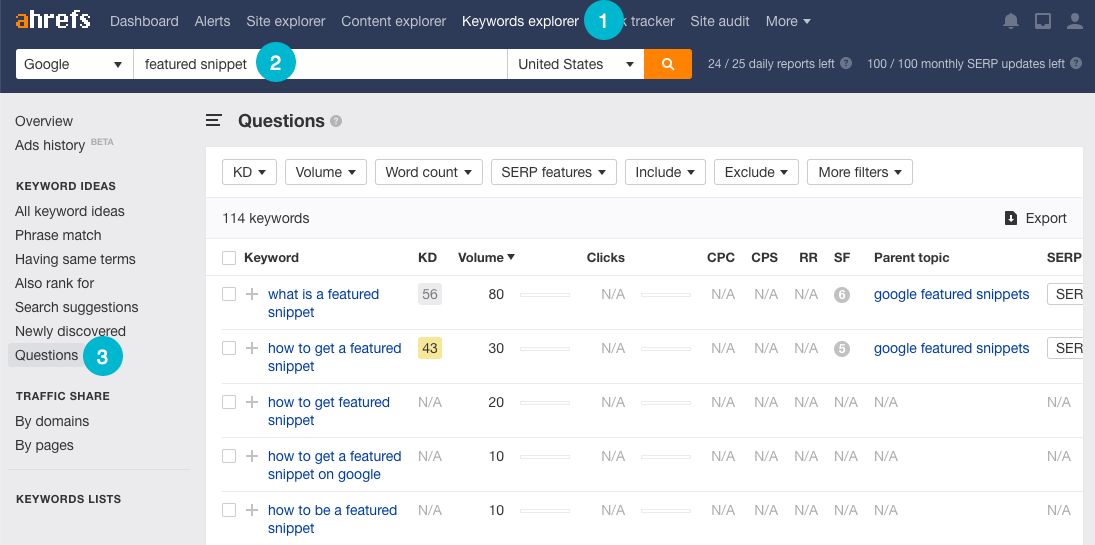Open Site explorer in top navigation

(x=286, y=21)
